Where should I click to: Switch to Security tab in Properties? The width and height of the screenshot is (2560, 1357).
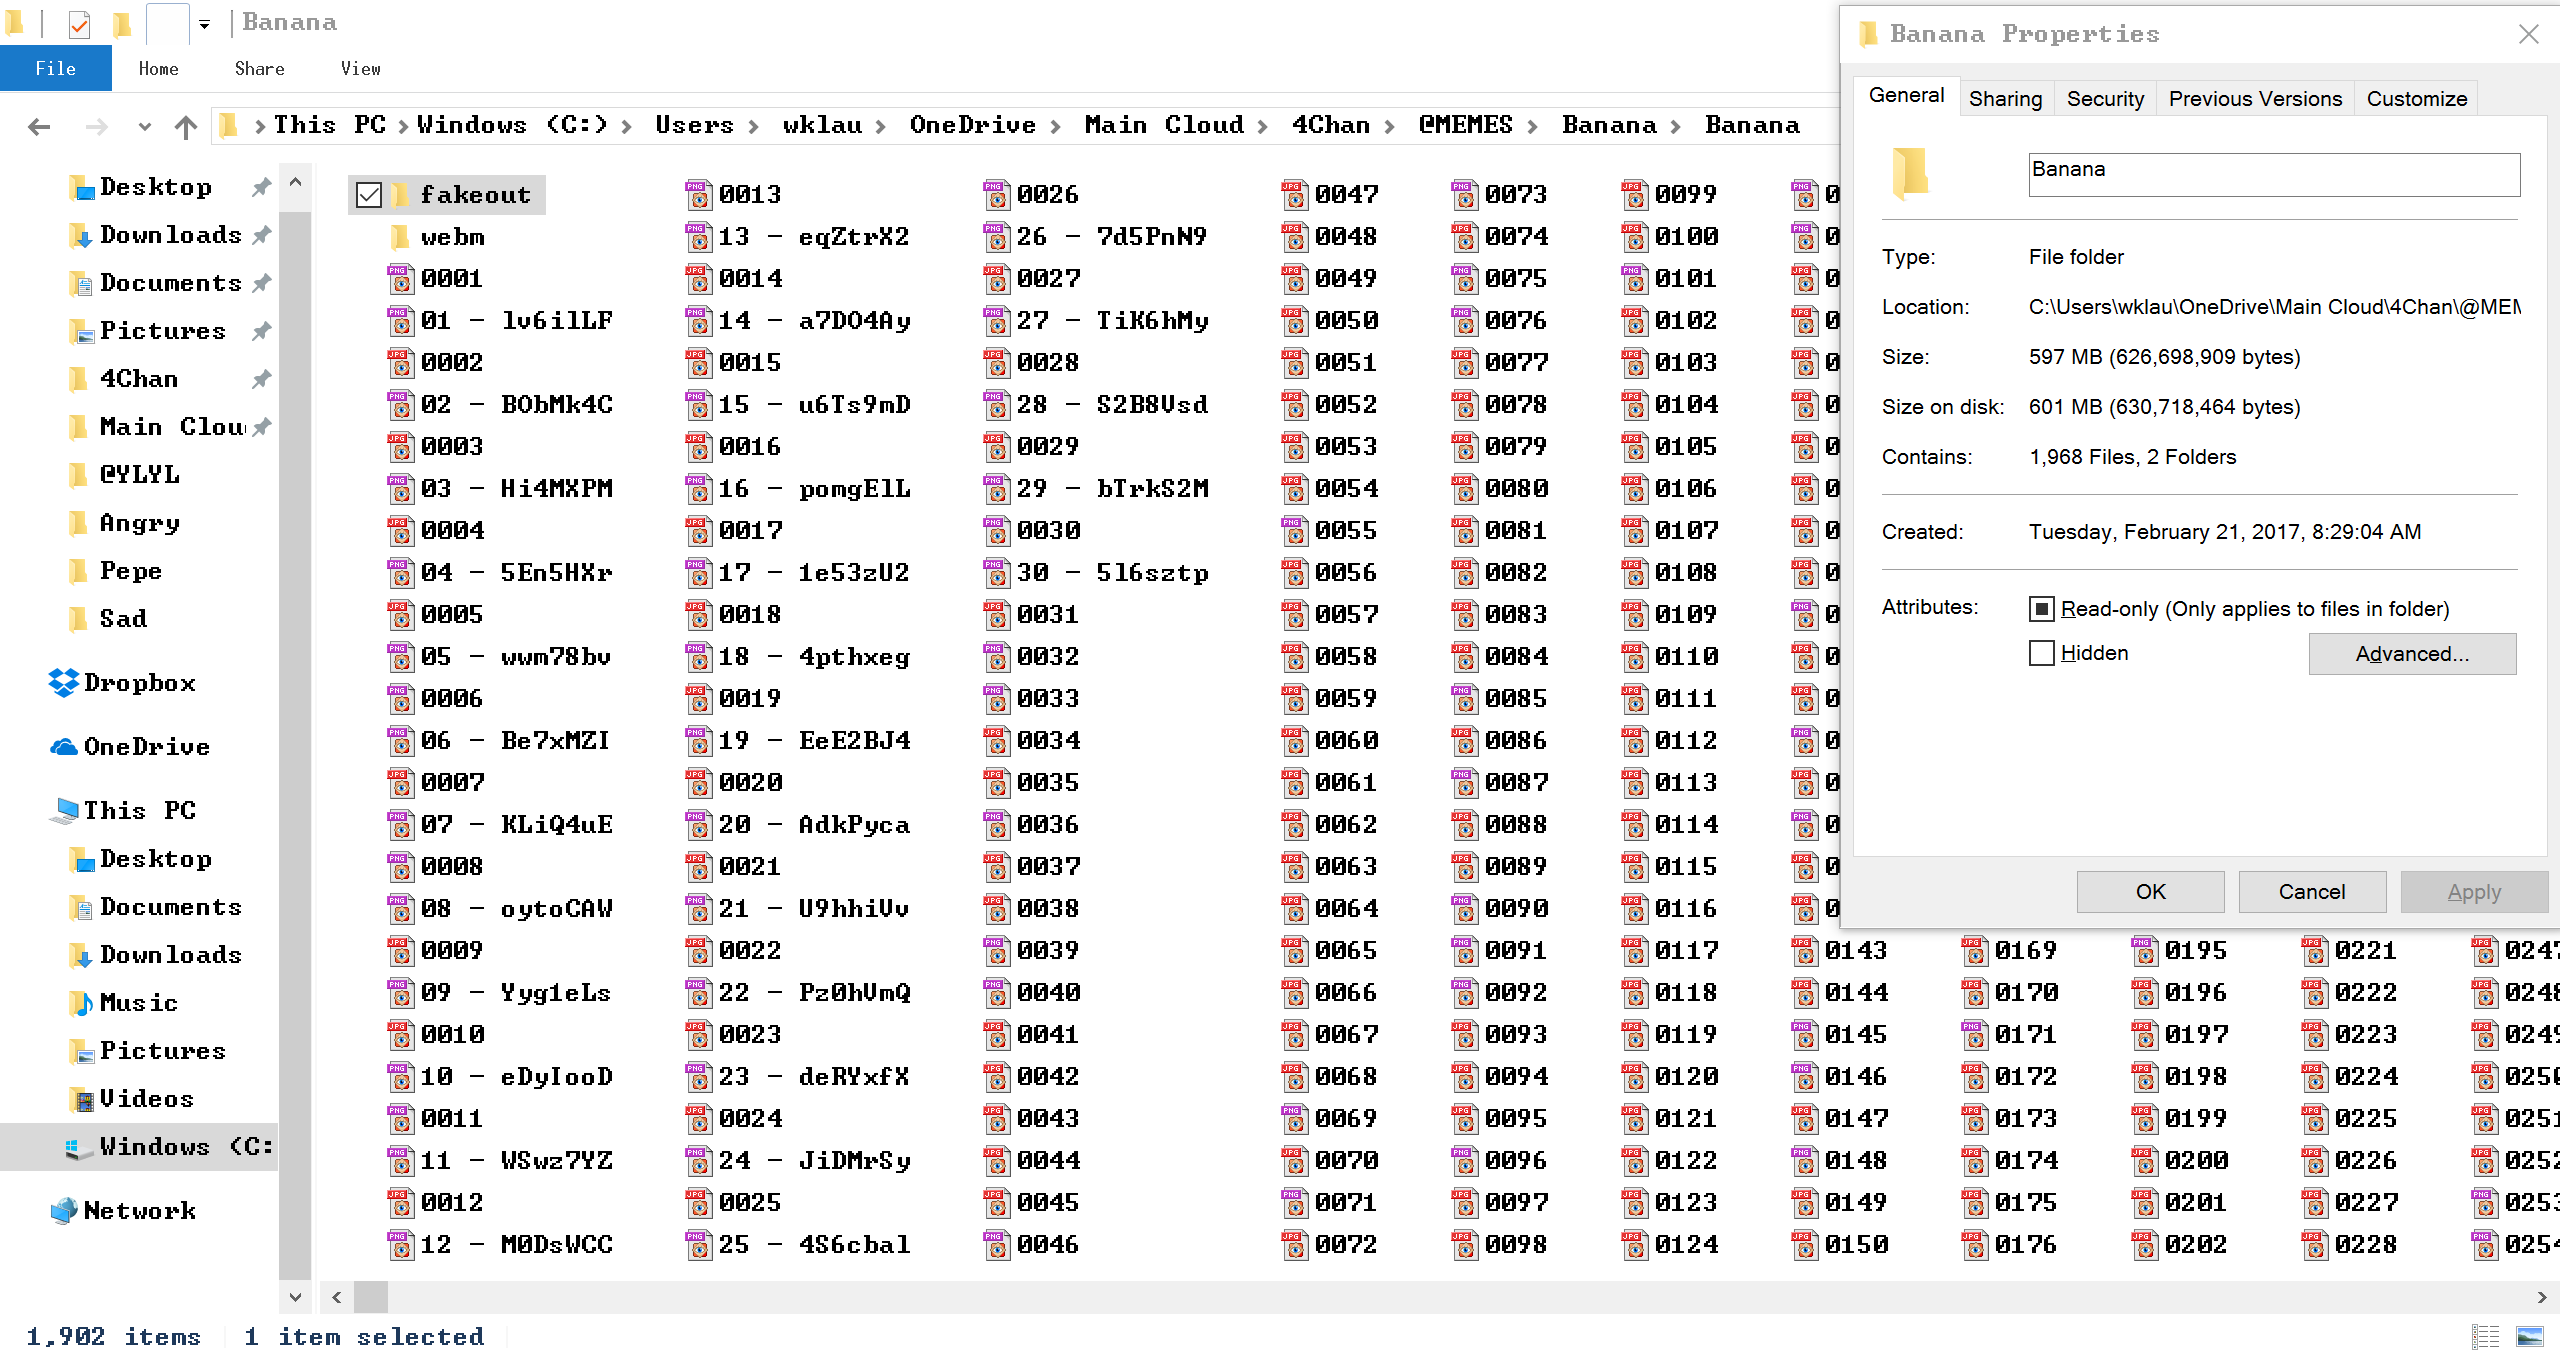(2105, 99)
